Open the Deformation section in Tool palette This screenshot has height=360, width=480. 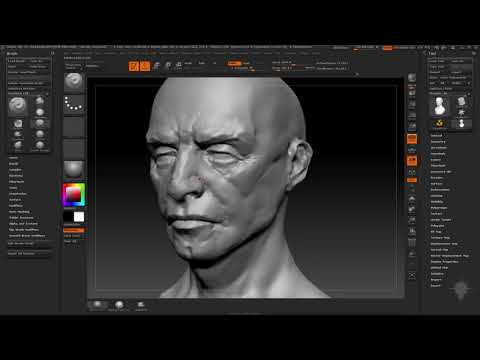point(440,190)
